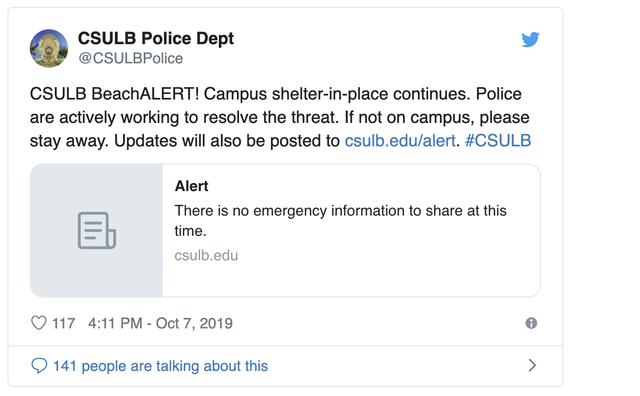The height and width of the screenshot is (396, 640).
Task: Open the Alert card title
Action: [x=191, y=186]
